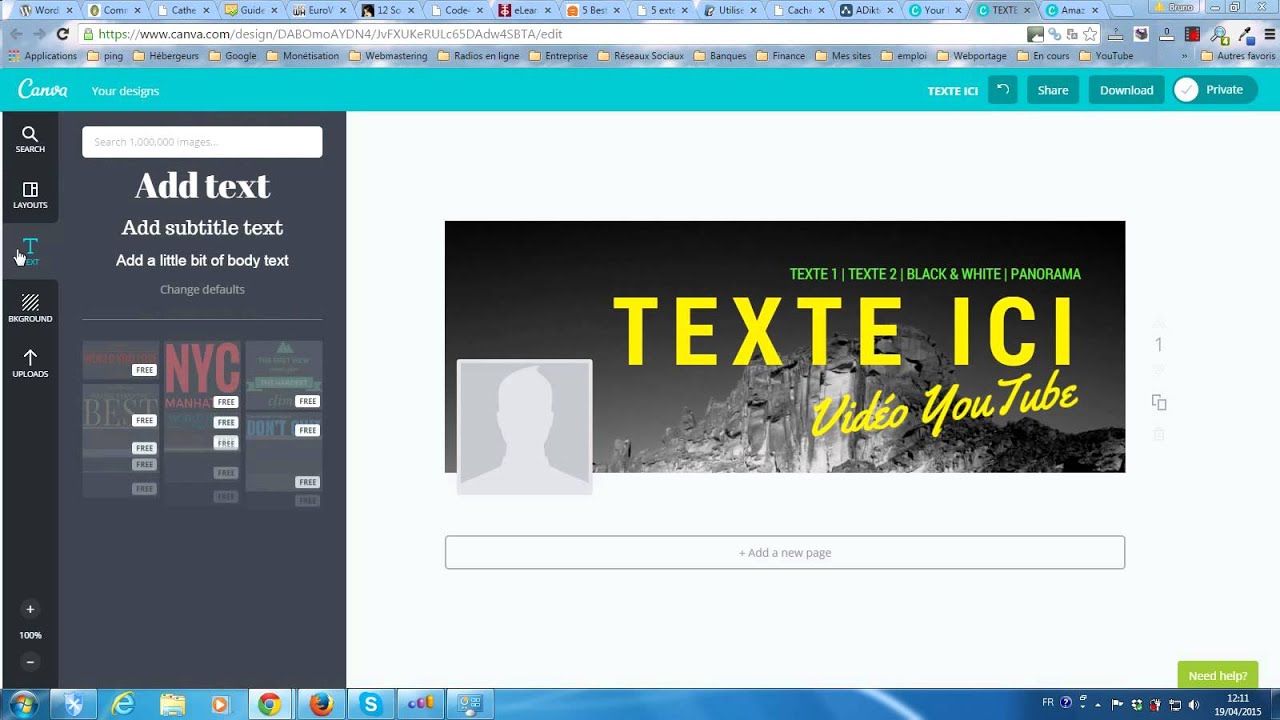Image resolution: width=1280 pixels, height=720 pixels.
Task: Show more bookmarks with chevron
Action: pos(1185,56)
